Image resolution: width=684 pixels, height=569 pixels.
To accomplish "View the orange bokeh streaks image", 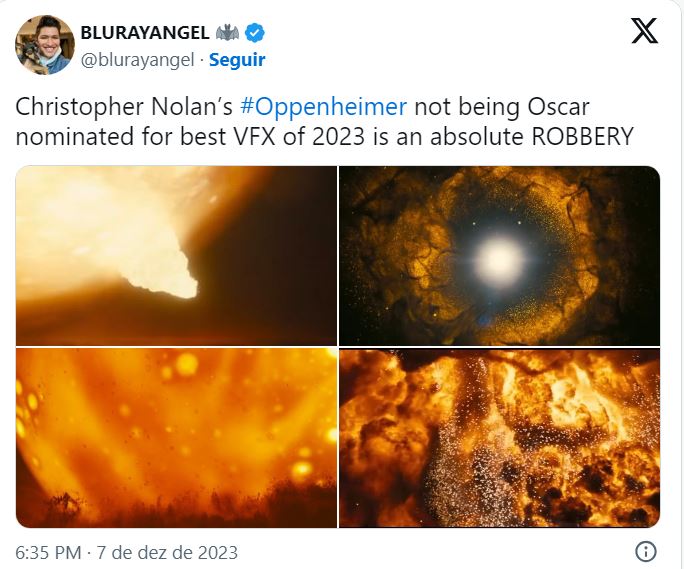I will (176, 438).
